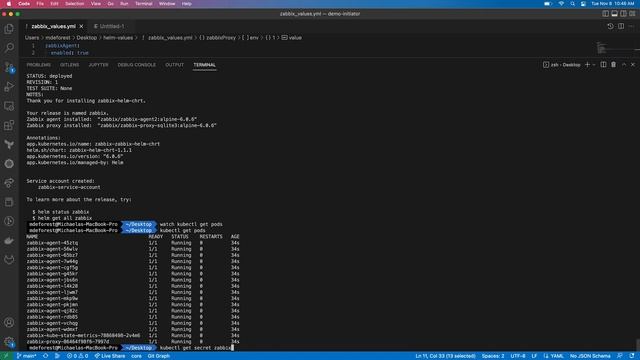The width and height of the screenshot is (640, 360).
Task: Click errors and warnings count in status bar
Action: tap(78, 356)
